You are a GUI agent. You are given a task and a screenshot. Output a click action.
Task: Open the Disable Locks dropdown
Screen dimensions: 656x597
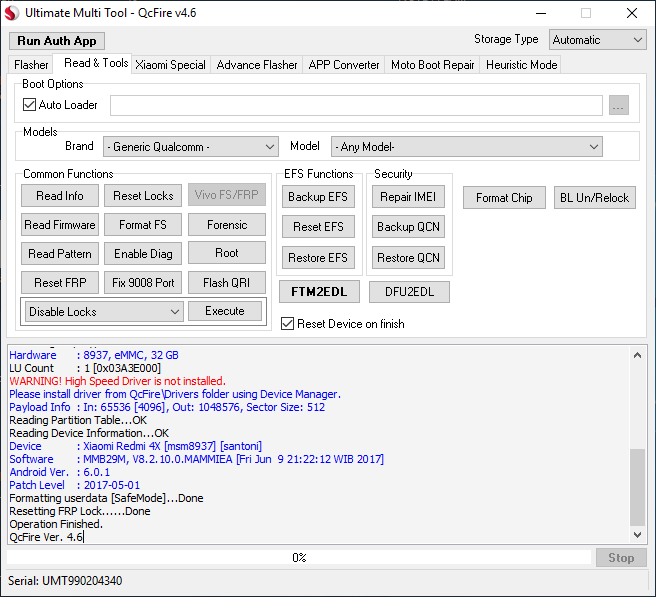click(104, 312)
